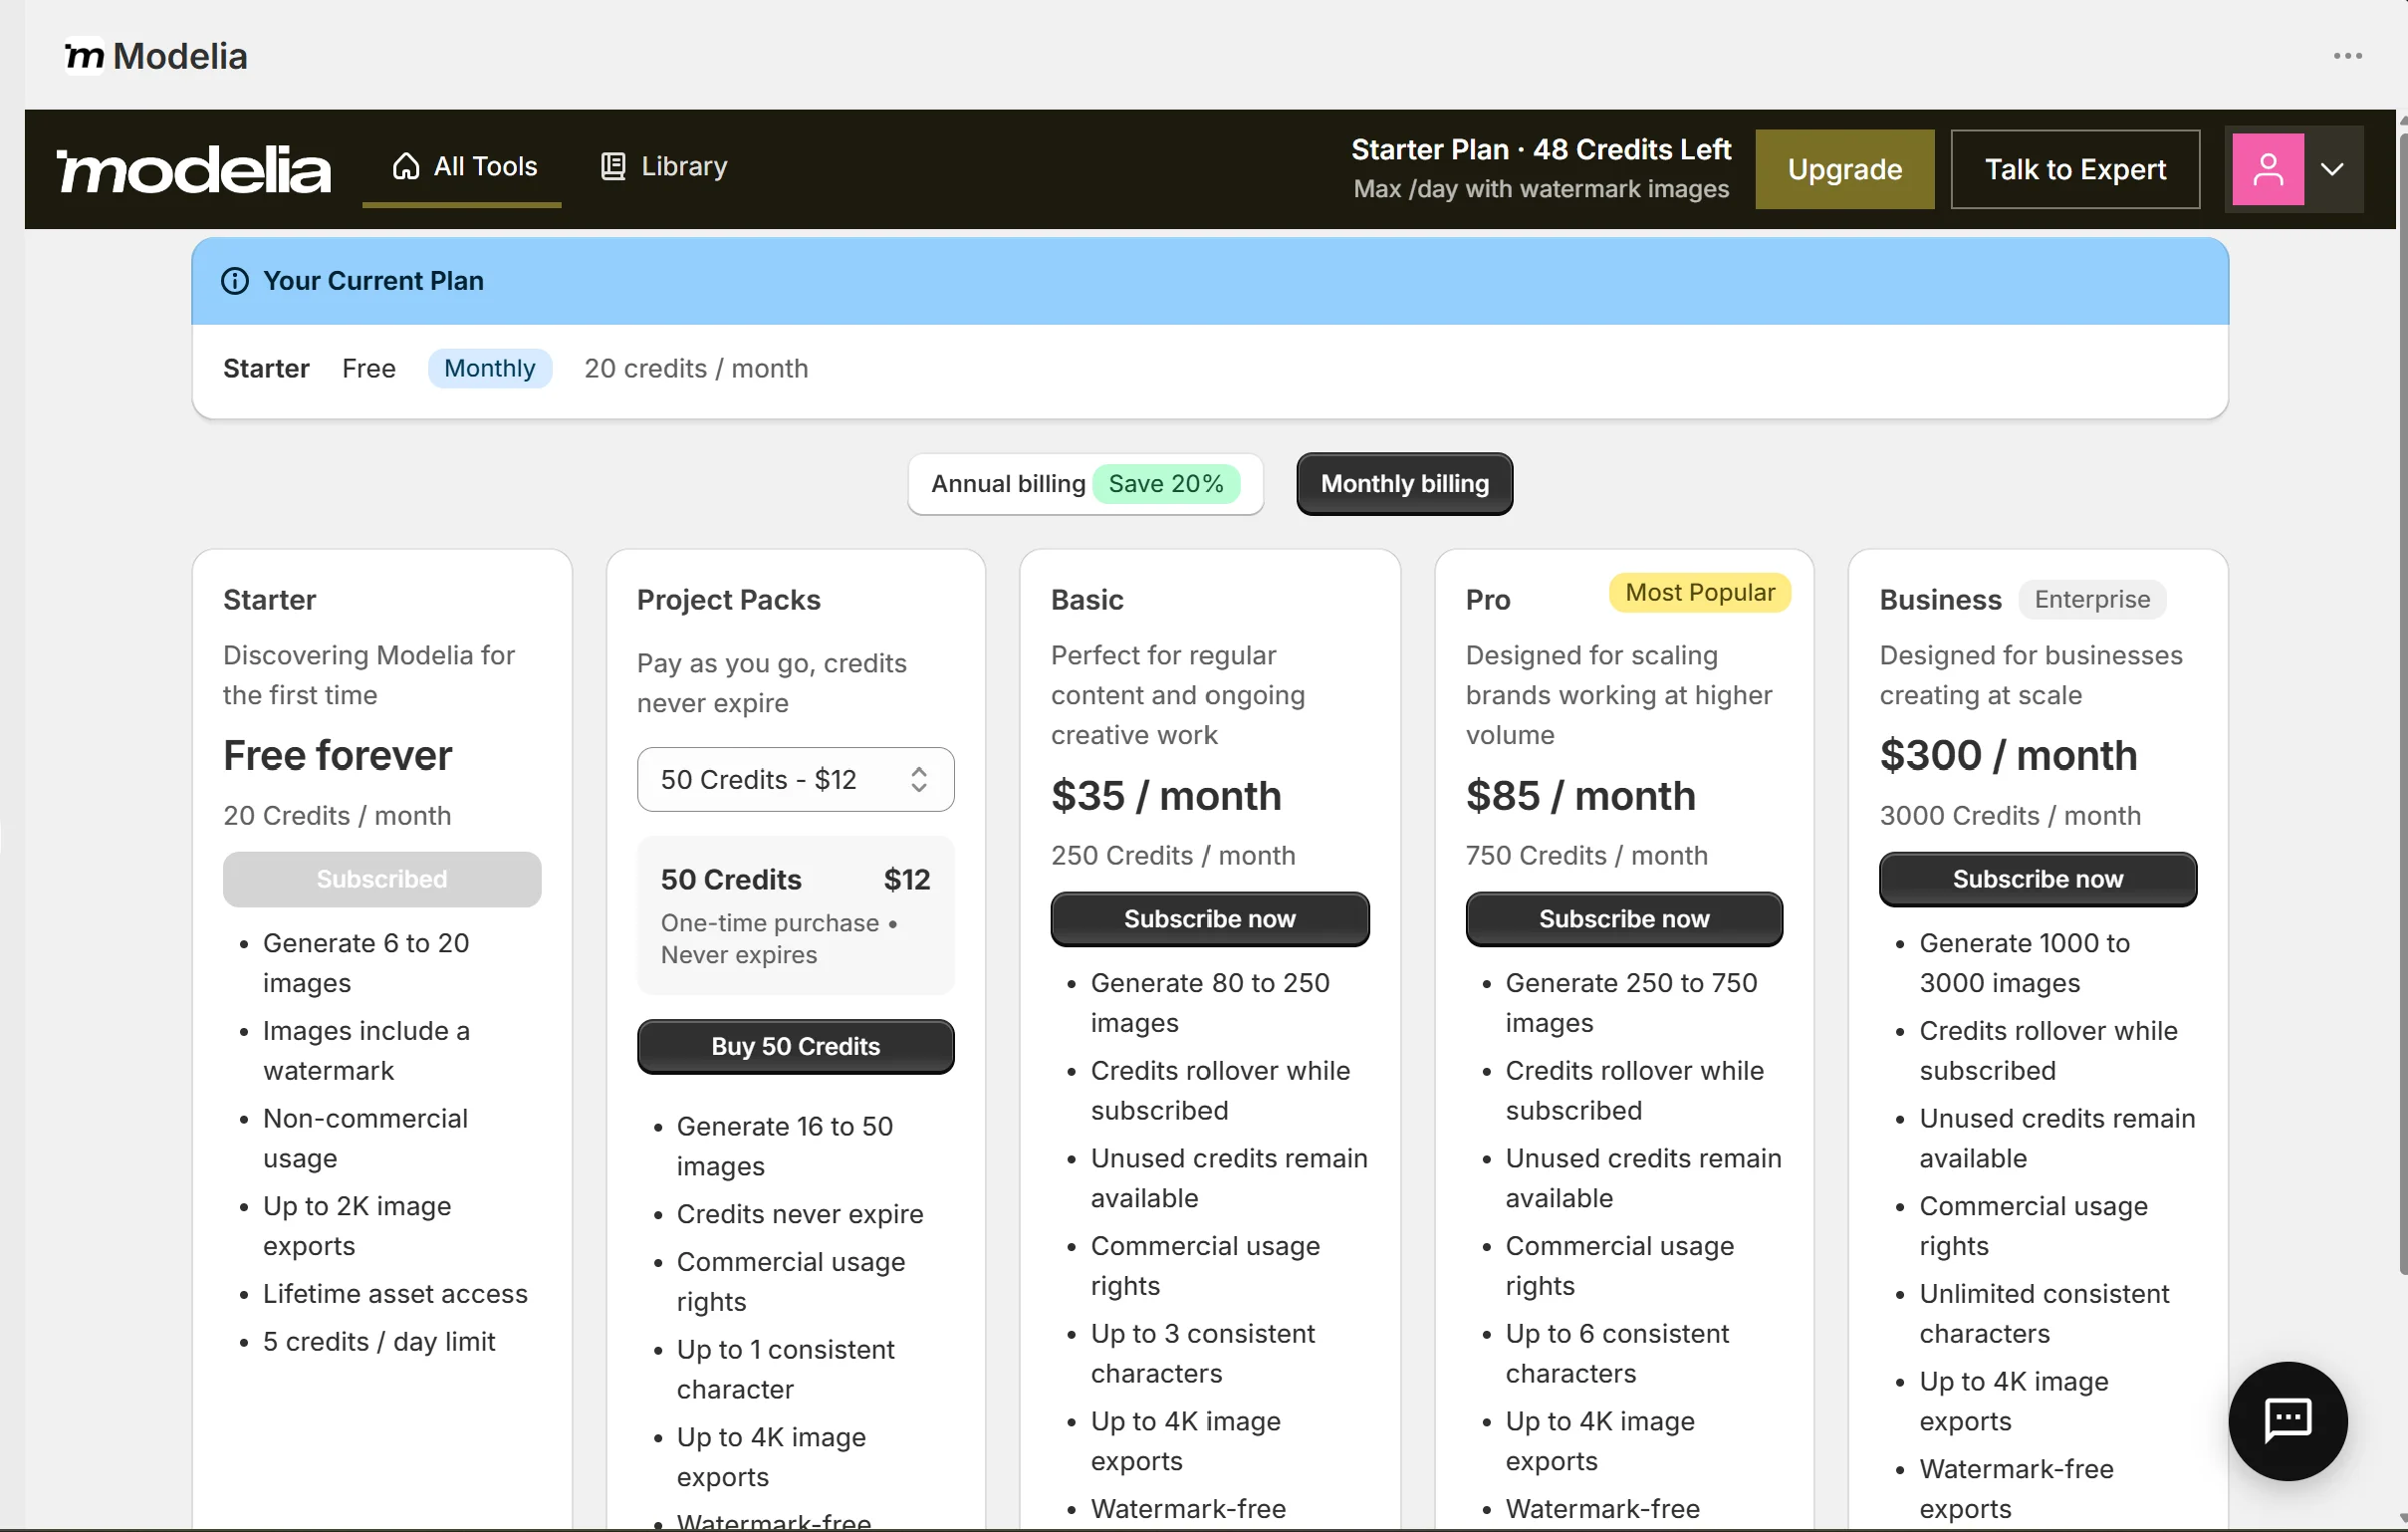Click the info icon beside Your Current Plan

[x=235, y=281]
